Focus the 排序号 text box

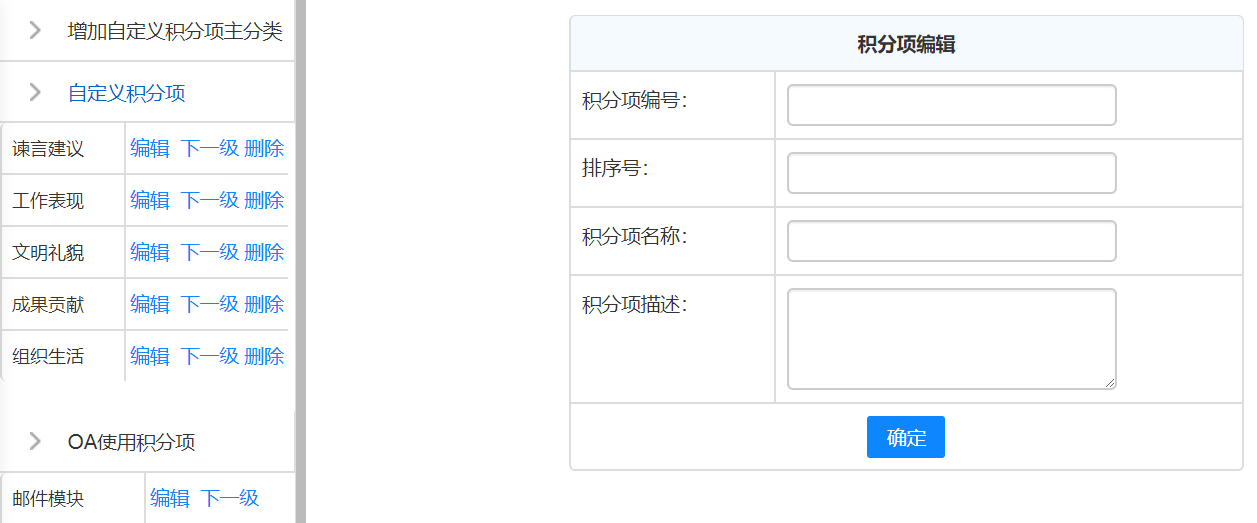click(951, 173)
